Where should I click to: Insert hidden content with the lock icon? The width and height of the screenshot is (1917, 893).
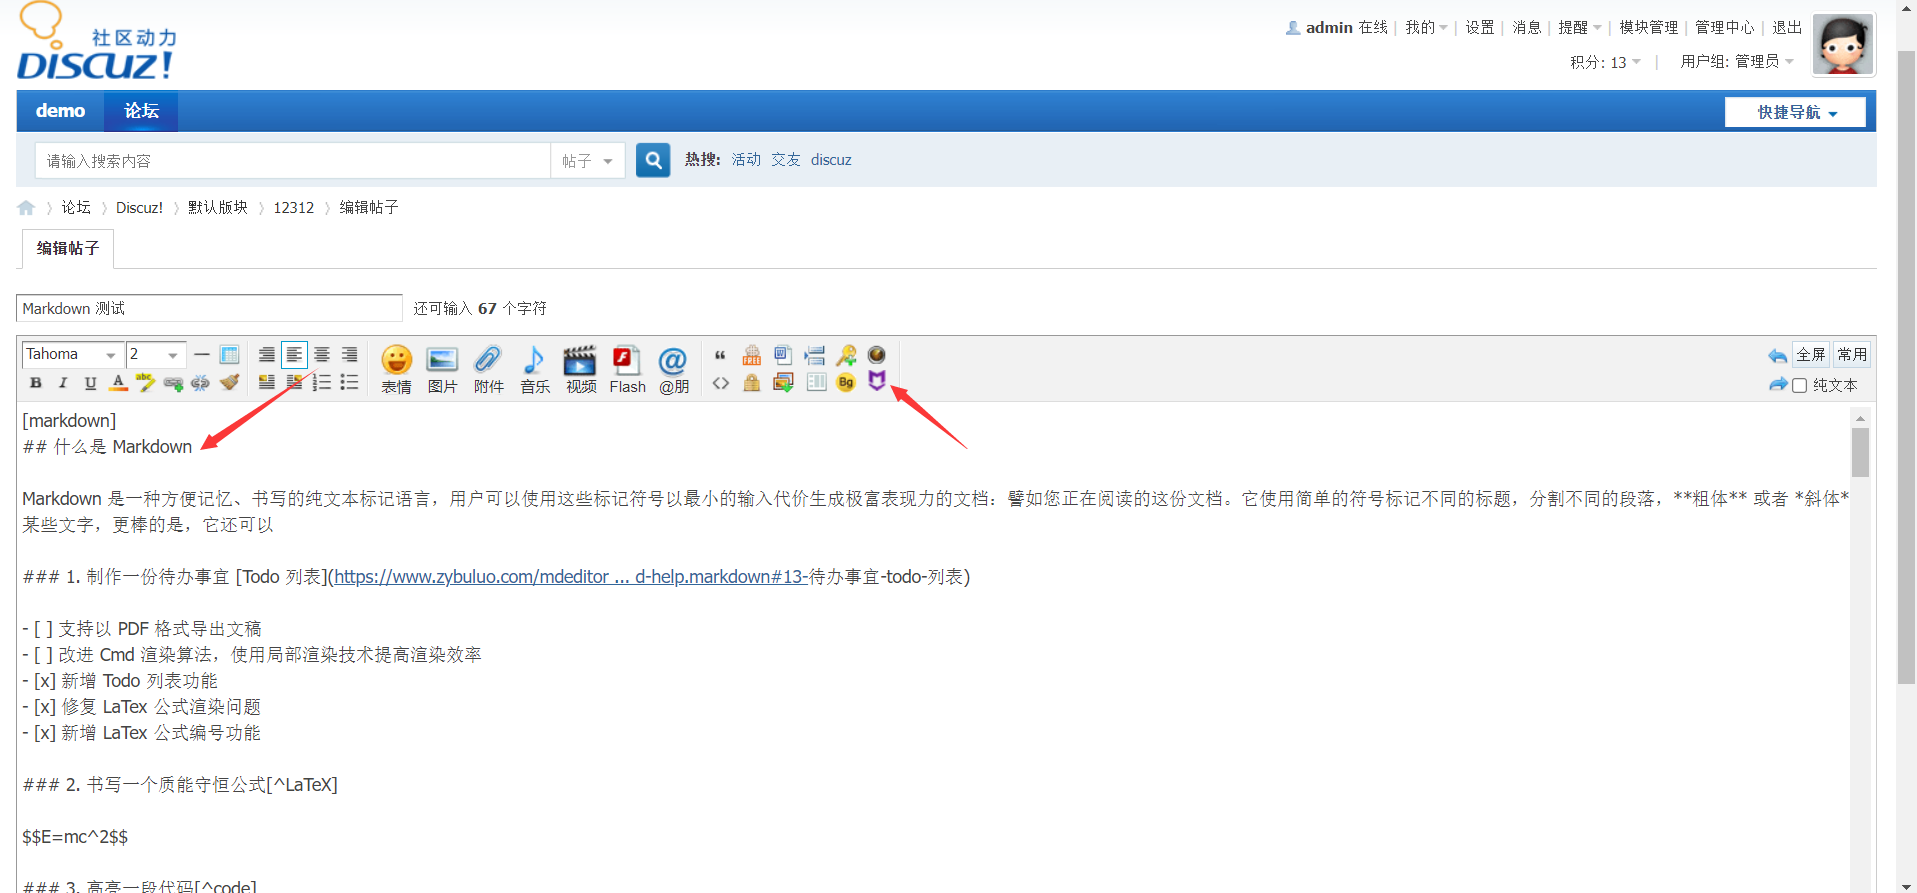(752, 383)
